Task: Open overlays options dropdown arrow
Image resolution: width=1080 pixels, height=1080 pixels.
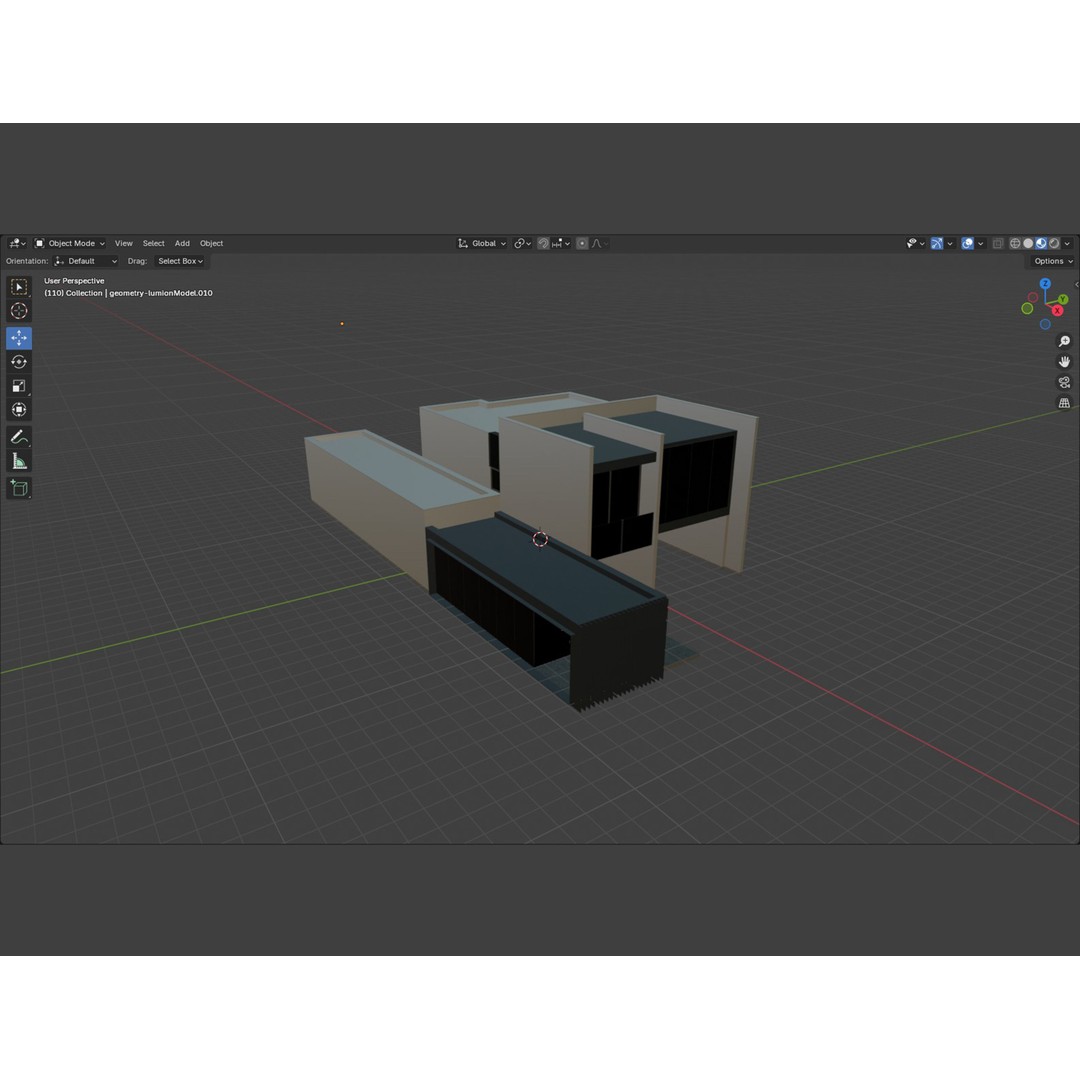Action: click(x=981, y=243)
